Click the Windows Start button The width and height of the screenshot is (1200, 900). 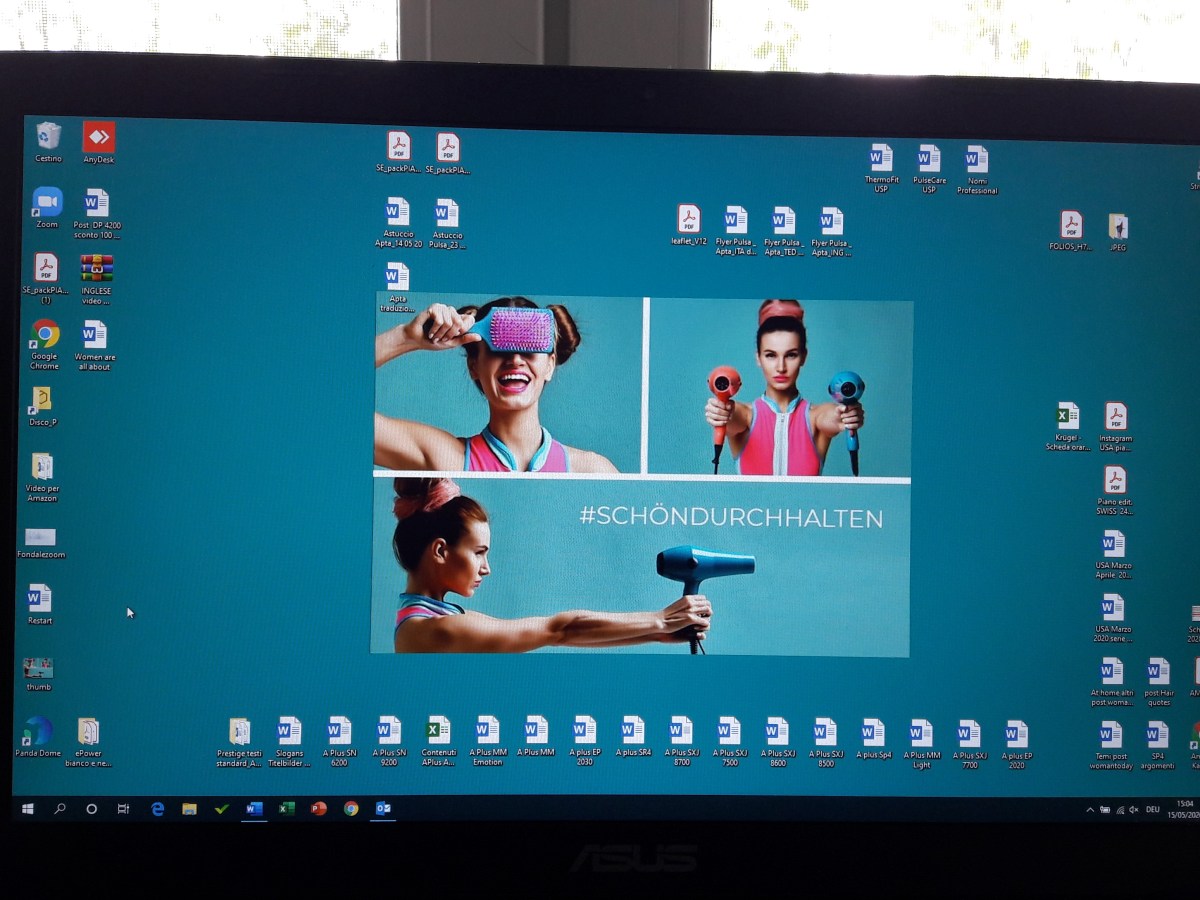coord(28,808)
